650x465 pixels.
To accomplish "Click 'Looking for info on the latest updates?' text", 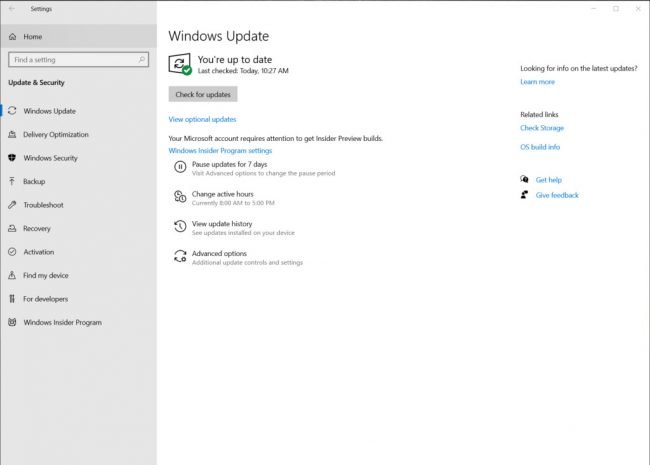I will (x=579, y=68).
